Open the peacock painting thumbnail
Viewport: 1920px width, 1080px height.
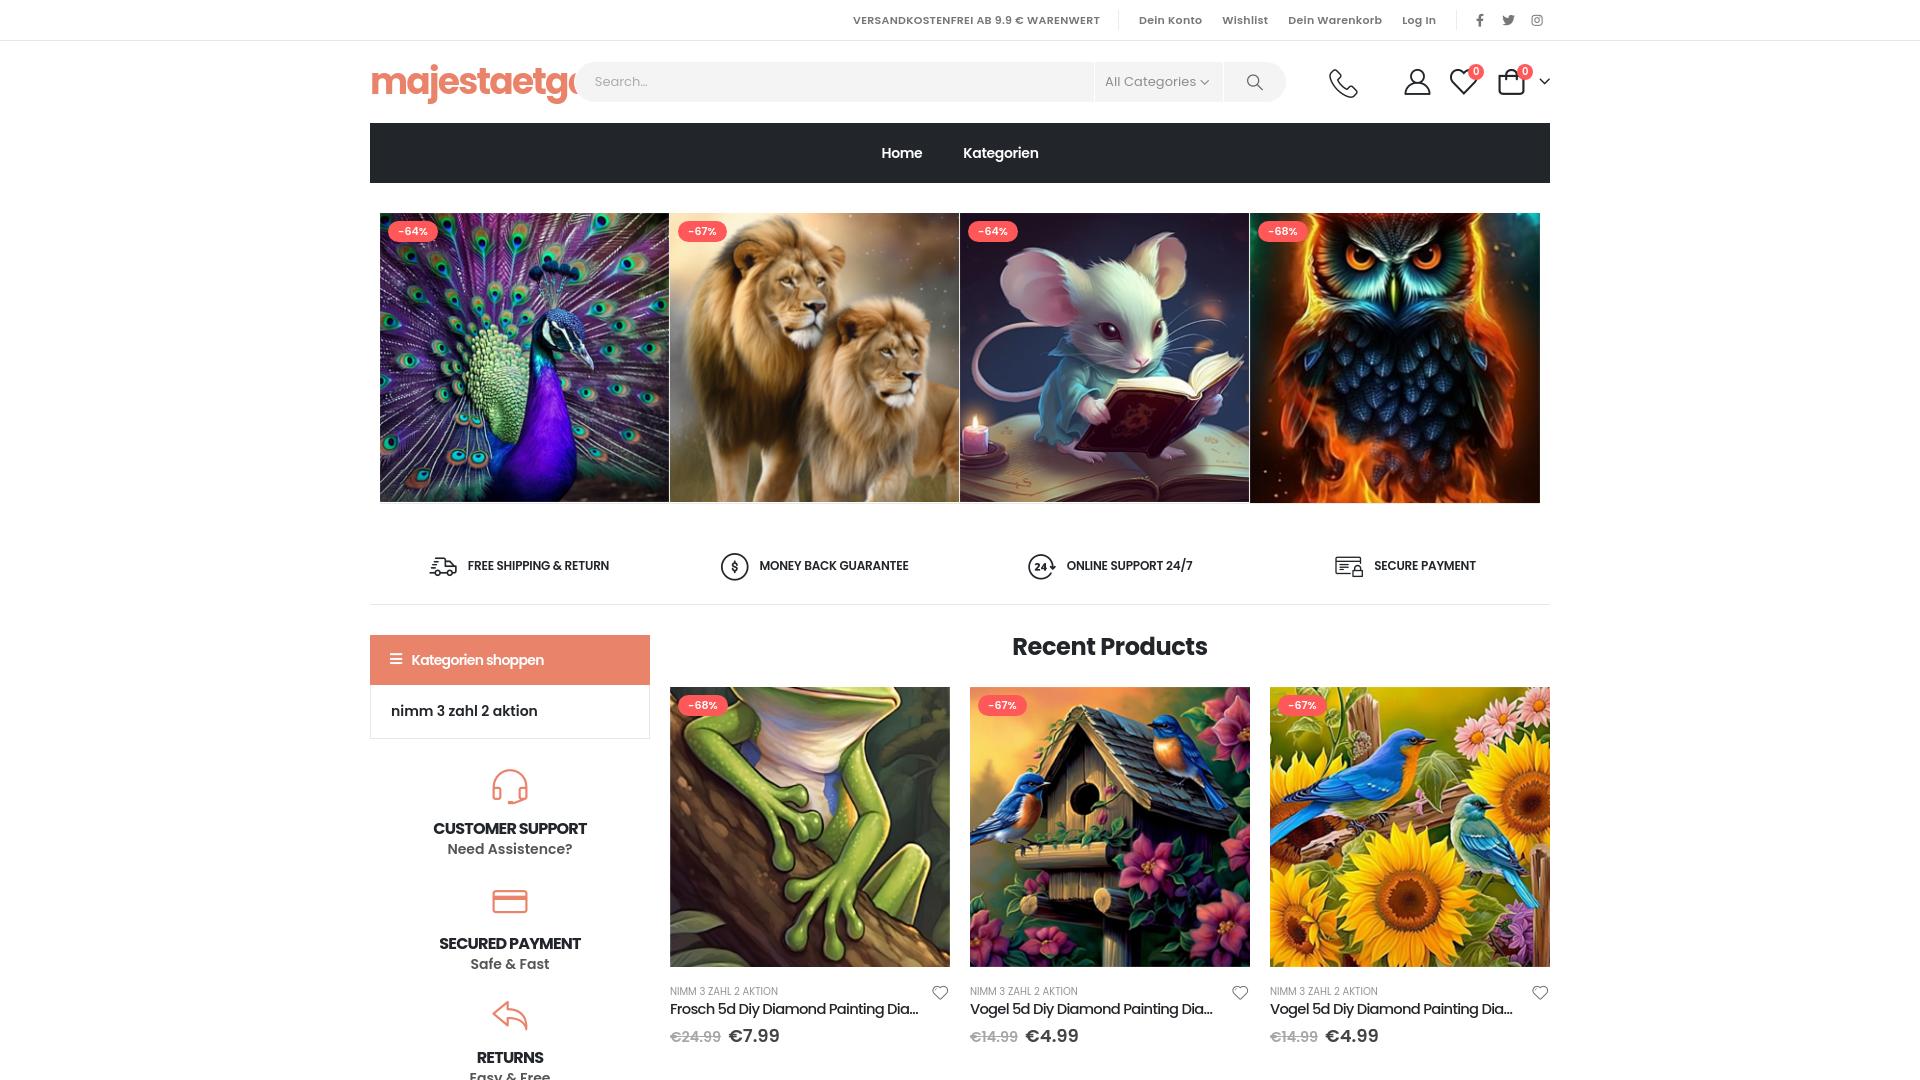tap(524, 357)
